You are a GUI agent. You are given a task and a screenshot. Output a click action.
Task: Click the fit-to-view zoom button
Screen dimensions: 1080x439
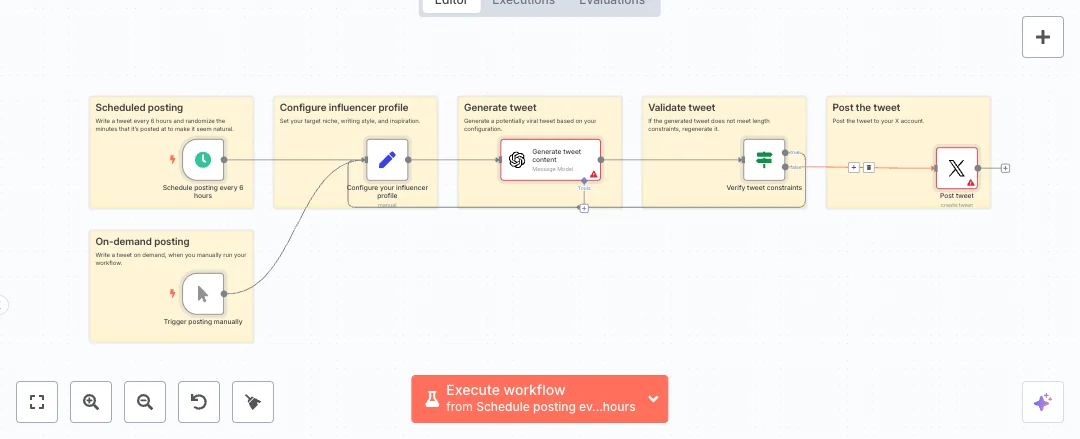pos(38,402)
